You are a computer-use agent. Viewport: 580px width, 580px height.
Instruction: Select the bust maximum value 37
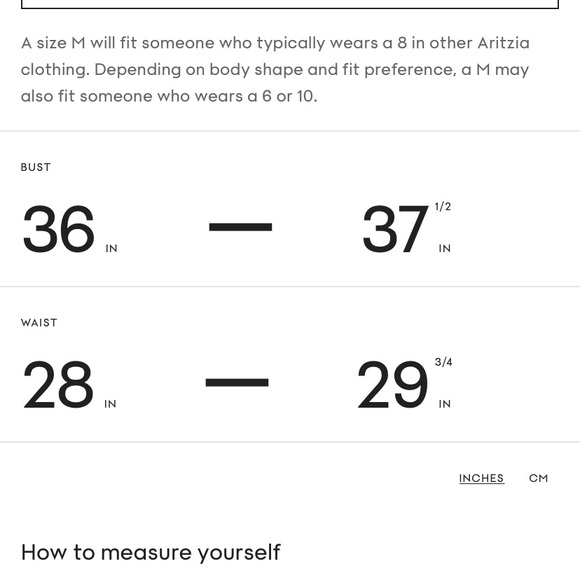[395, 229]
